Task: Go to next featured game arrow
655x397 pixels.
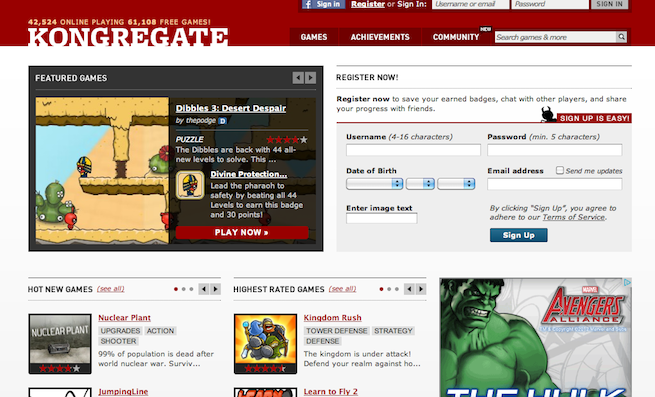Action: pos(310,78)
